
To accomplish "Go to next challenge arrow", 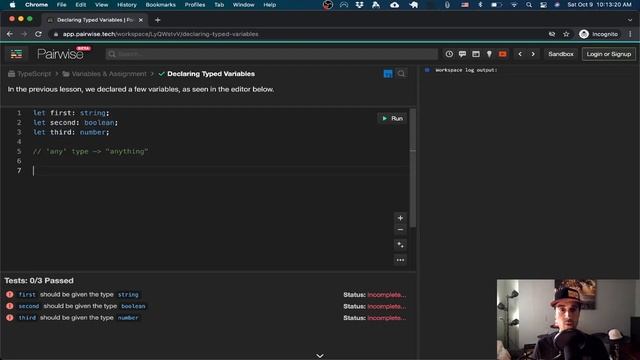I will pos(533,54).
